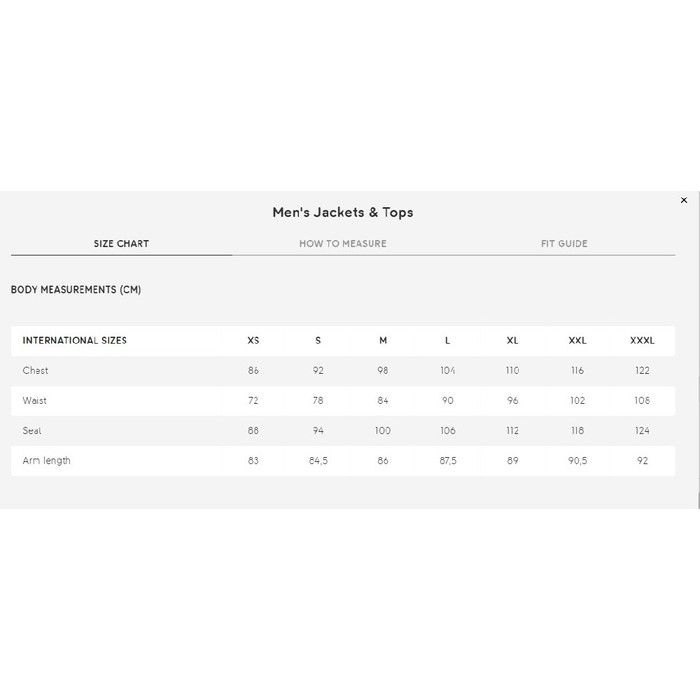Close the Men's Jackets & Tops size popup

pyautogui.click(x=684, y=200)
